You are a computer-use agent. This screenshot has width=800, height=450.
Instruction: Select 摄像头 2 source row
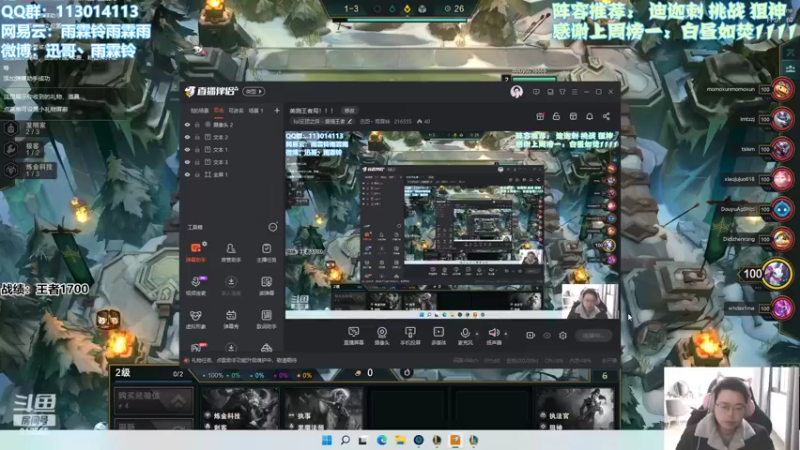(232, 124)
